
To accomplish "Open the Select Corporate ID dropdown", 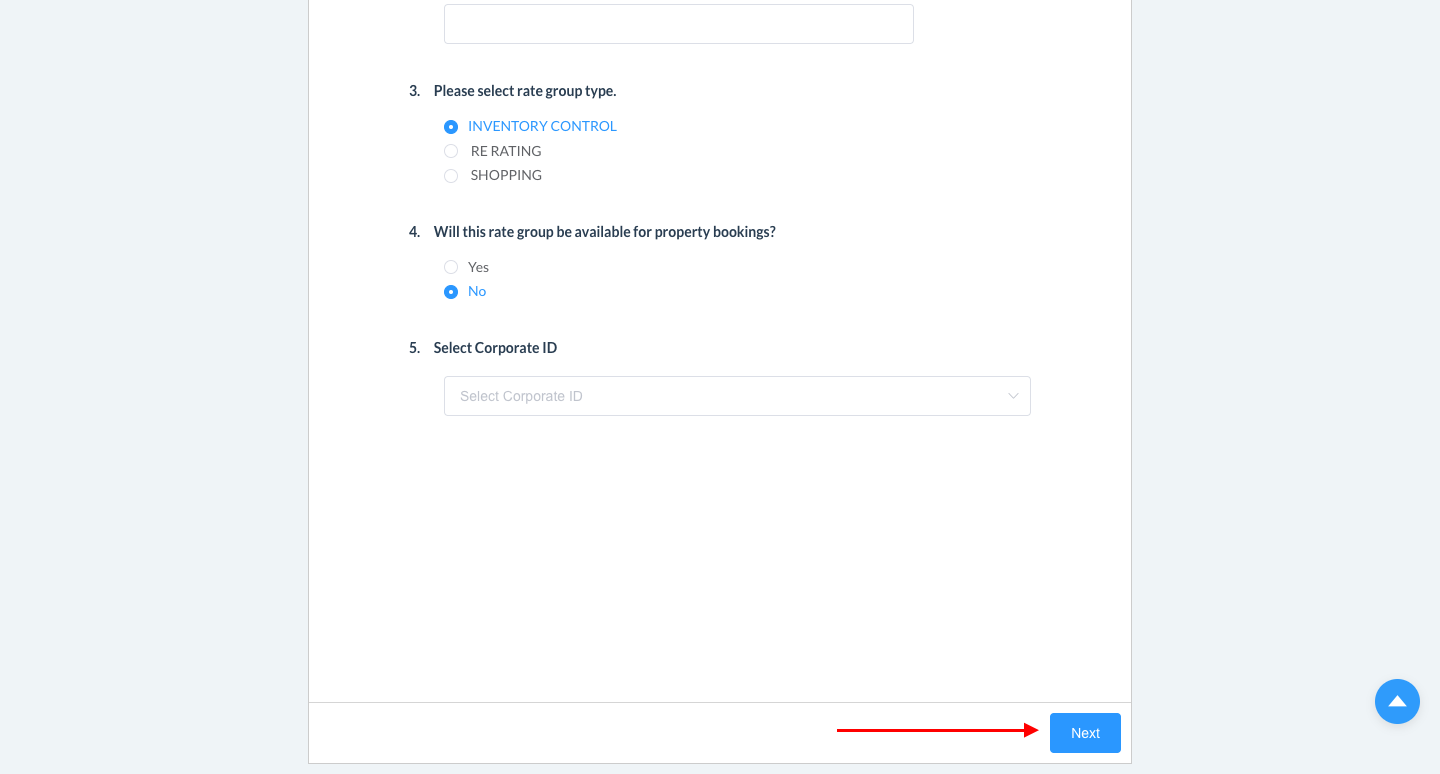I will pos(737,396).
